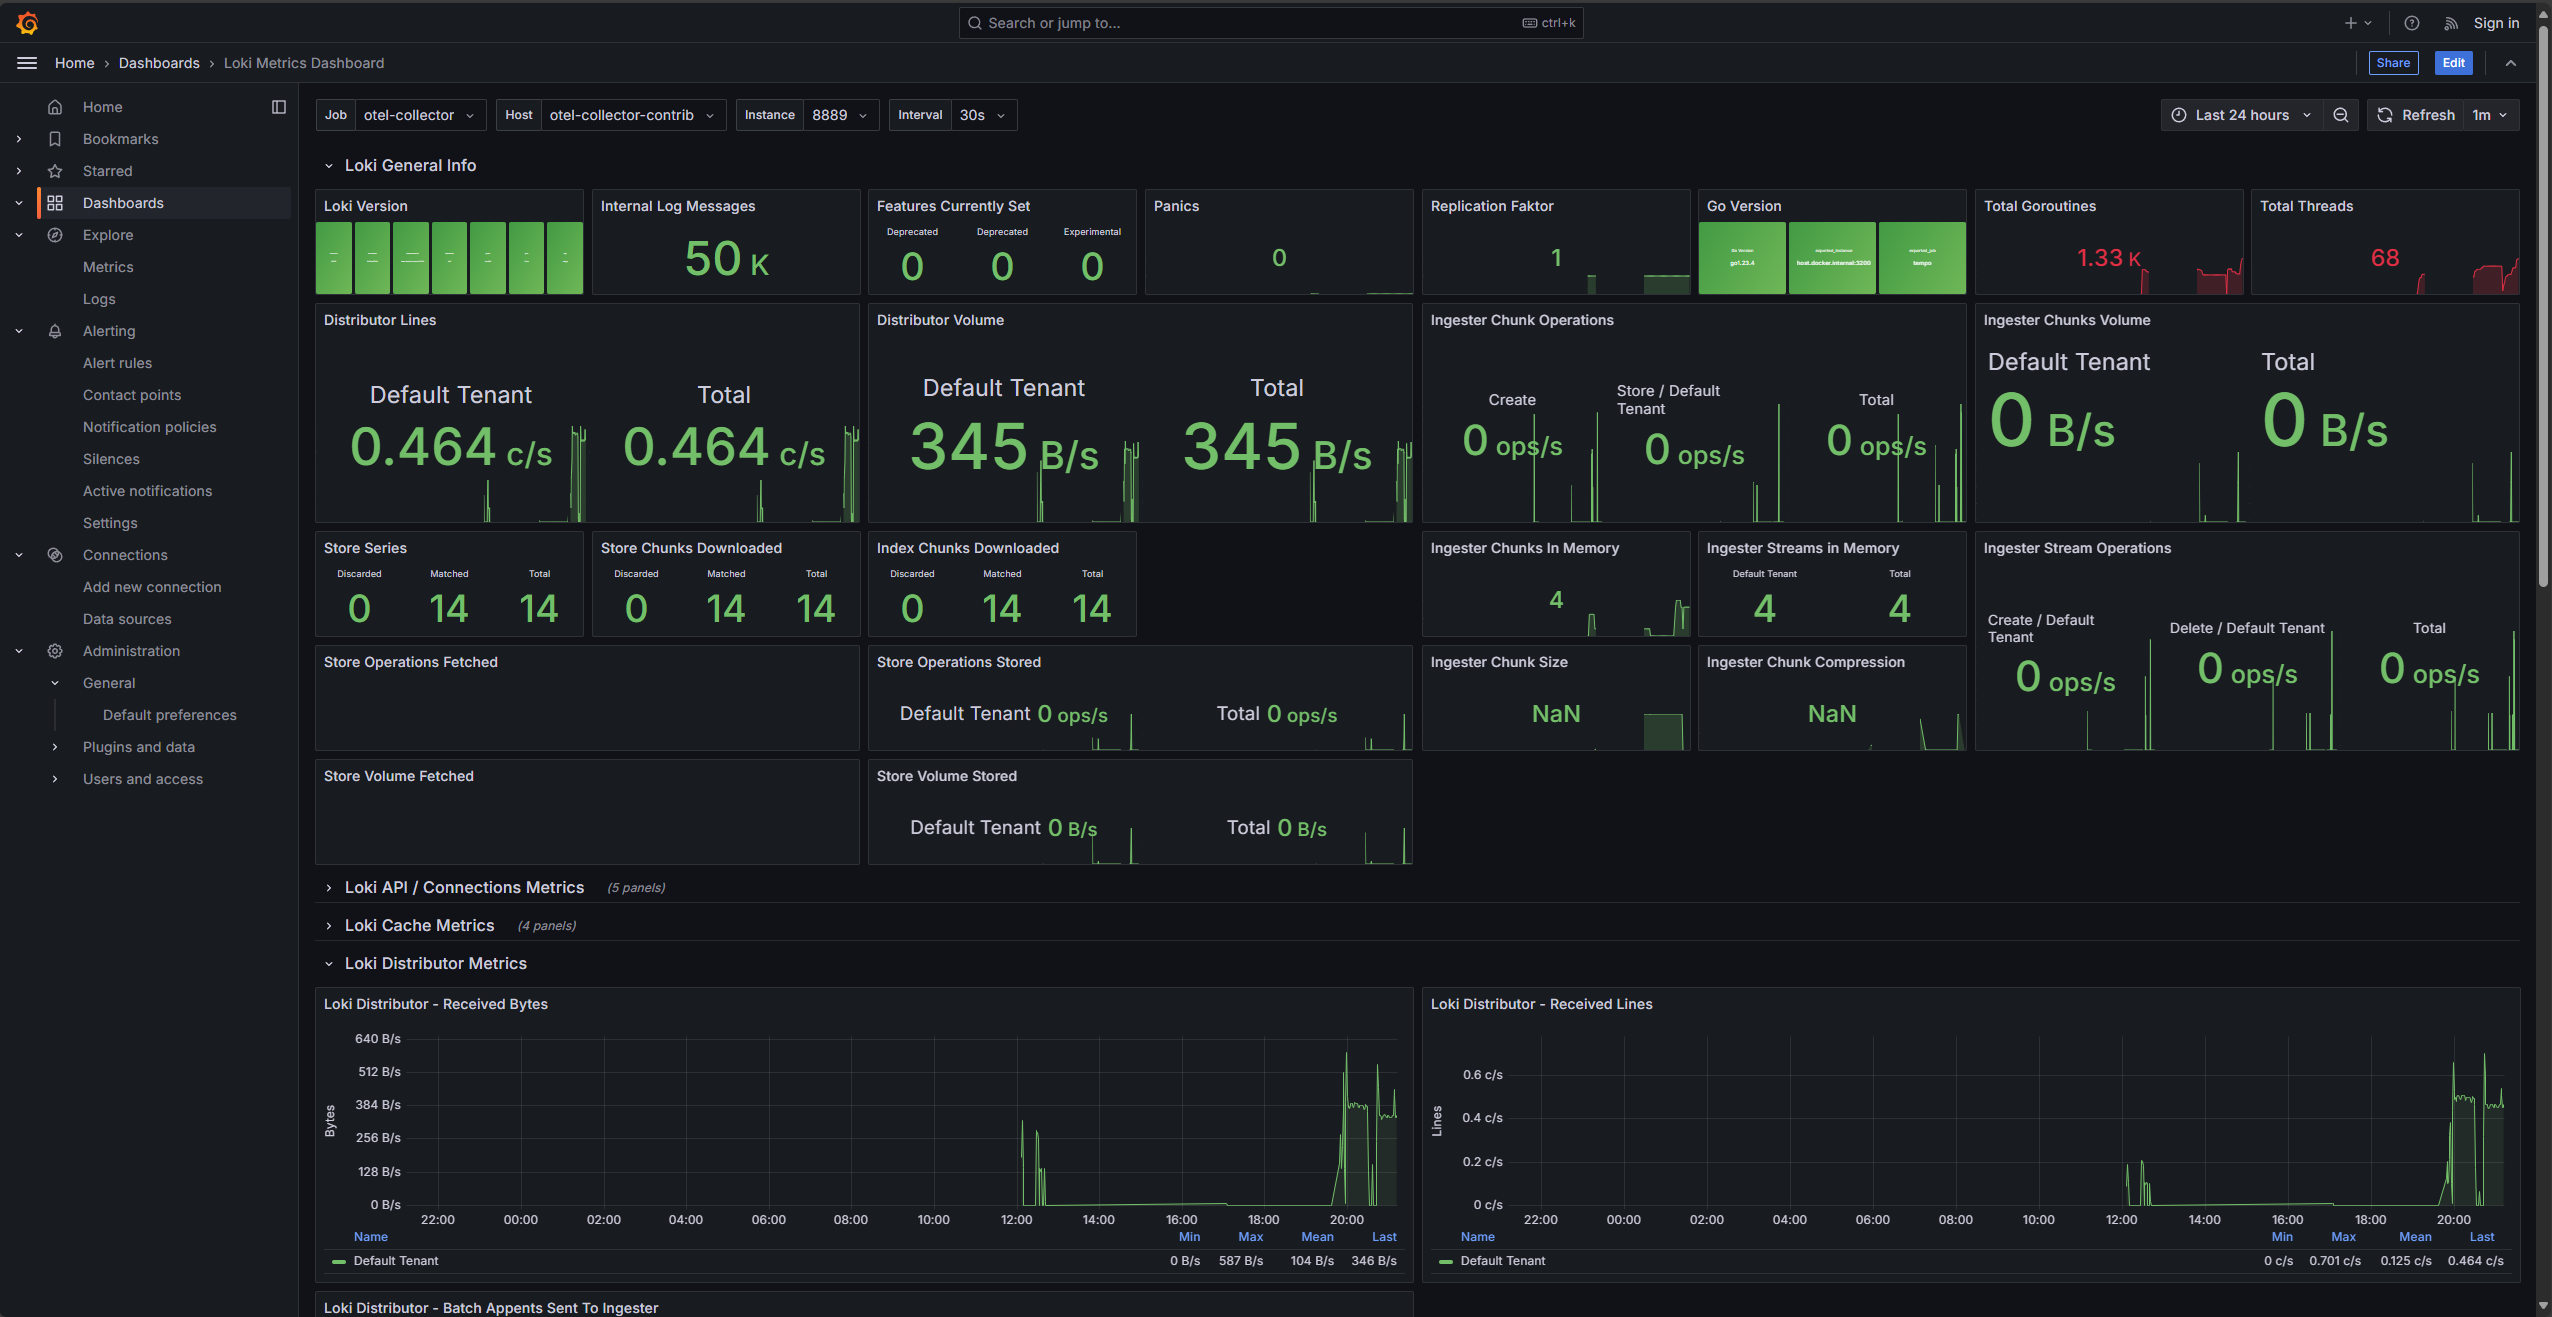Viewport: 2552px width, 1317px height.
Task: Click the Grafana logo icon
Action: point(28,22)
